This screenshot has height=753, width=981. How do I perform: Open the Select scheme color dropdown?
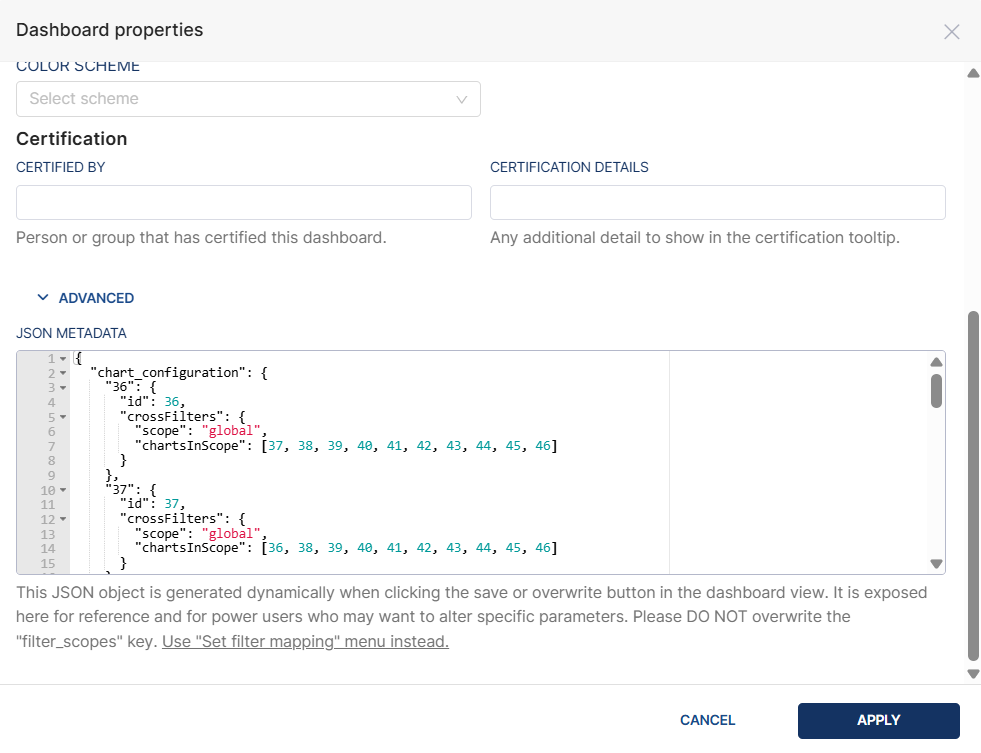coord(248,99)
